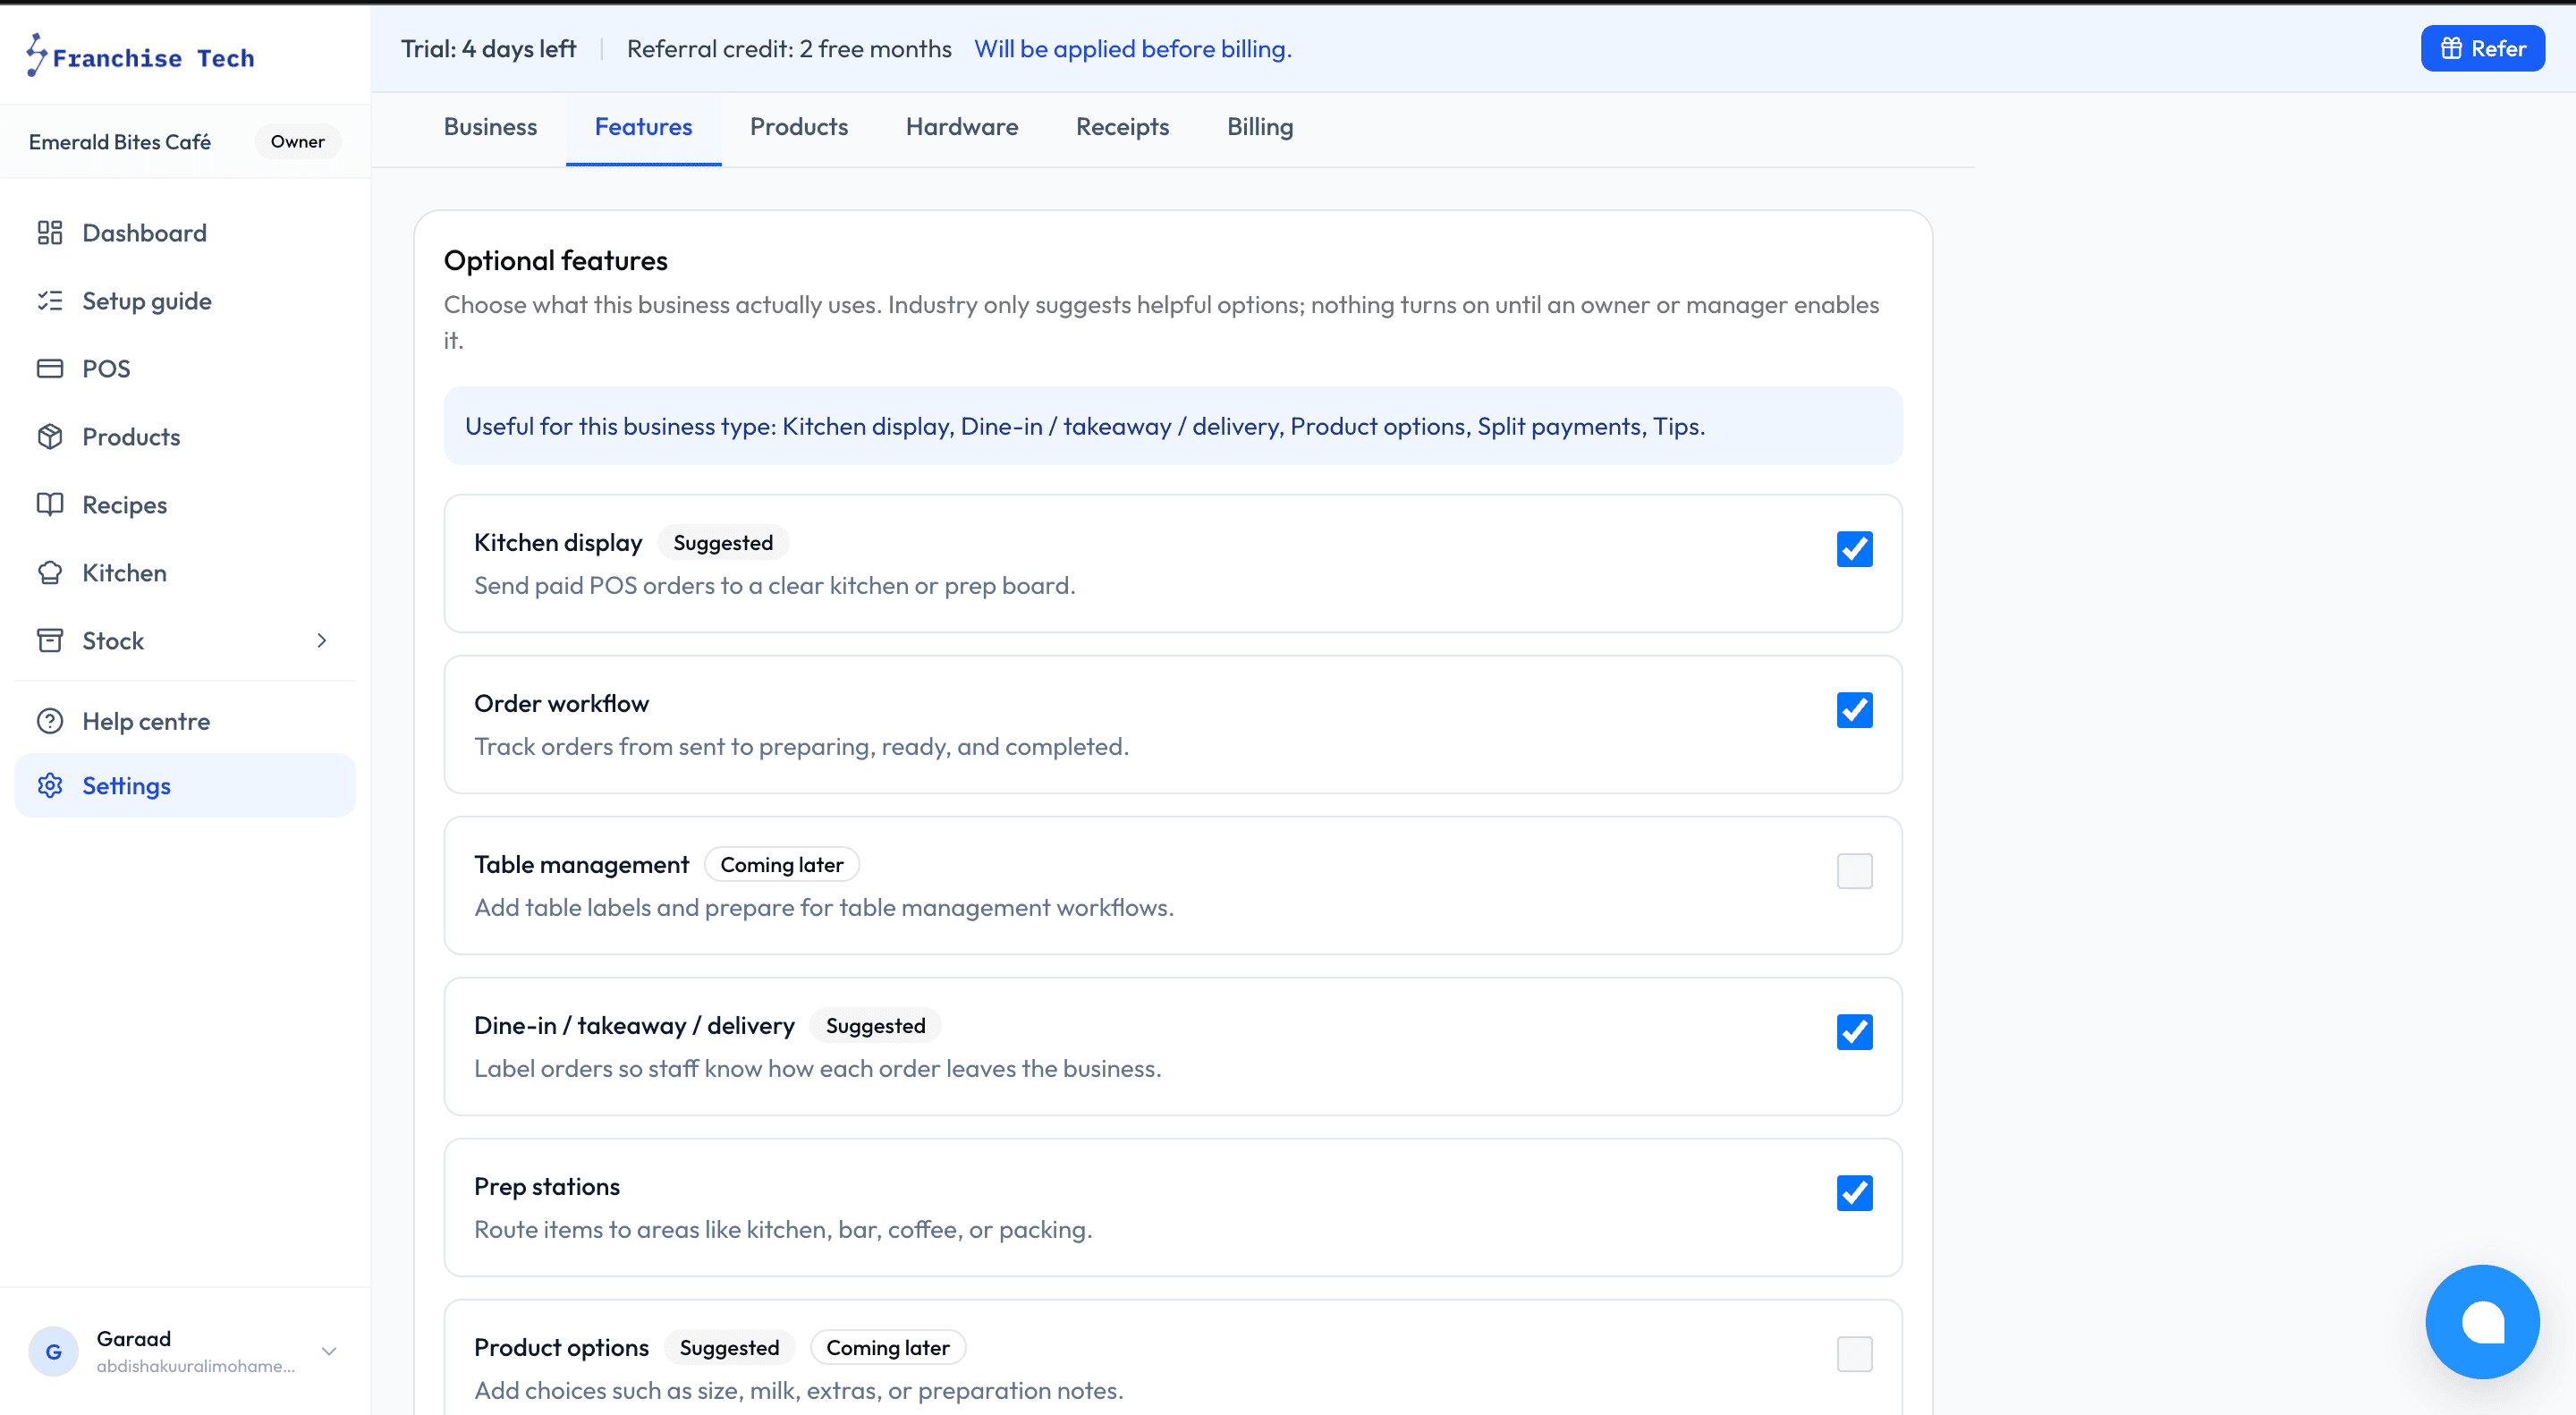Open Help centre link
This screenshot has height=1415, width=2576.
point(185,721)
